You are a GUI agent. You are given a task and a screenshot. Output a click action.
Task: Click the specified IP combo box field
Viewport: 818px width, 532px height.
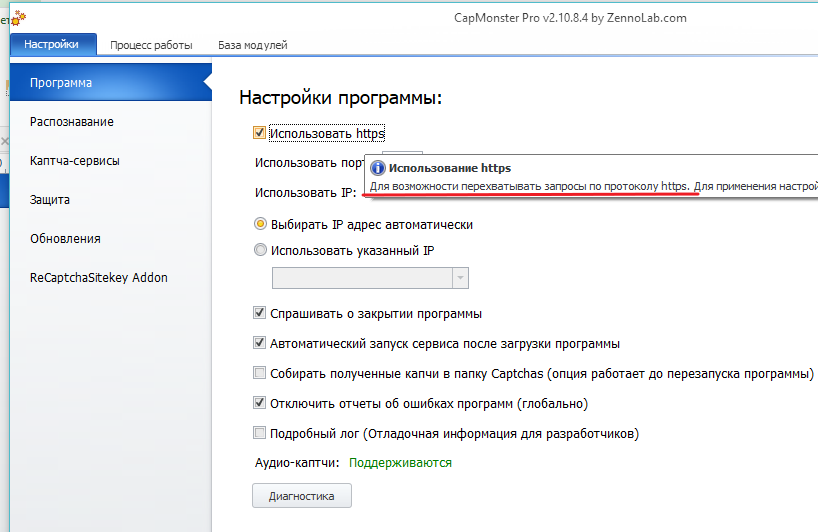pos(370,278)
